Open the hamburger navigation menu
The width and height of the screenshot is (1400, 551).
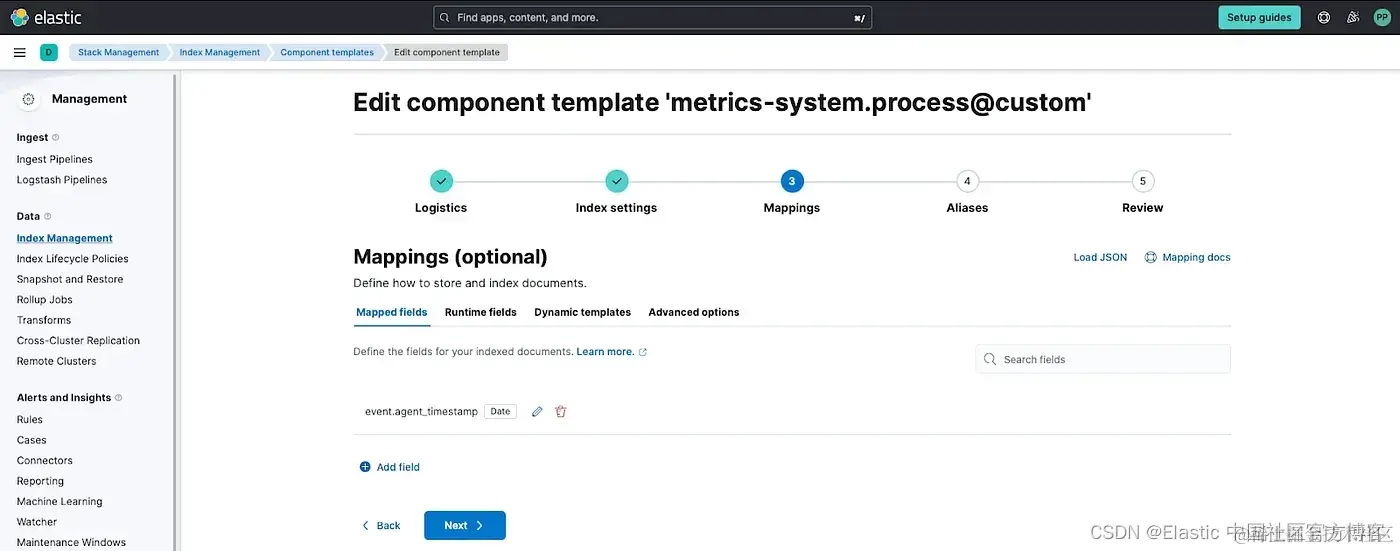coord(20,52)
